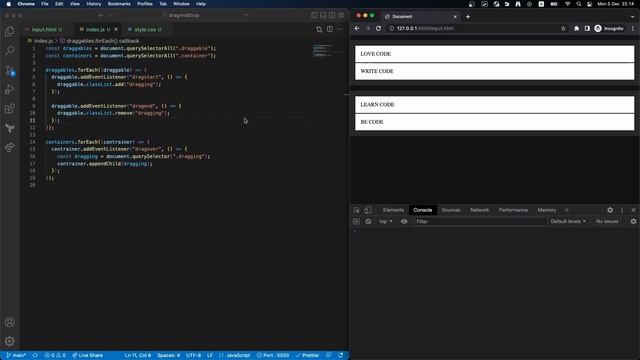
Task: Click the open changes compare icon
Action: pos(319,29)
